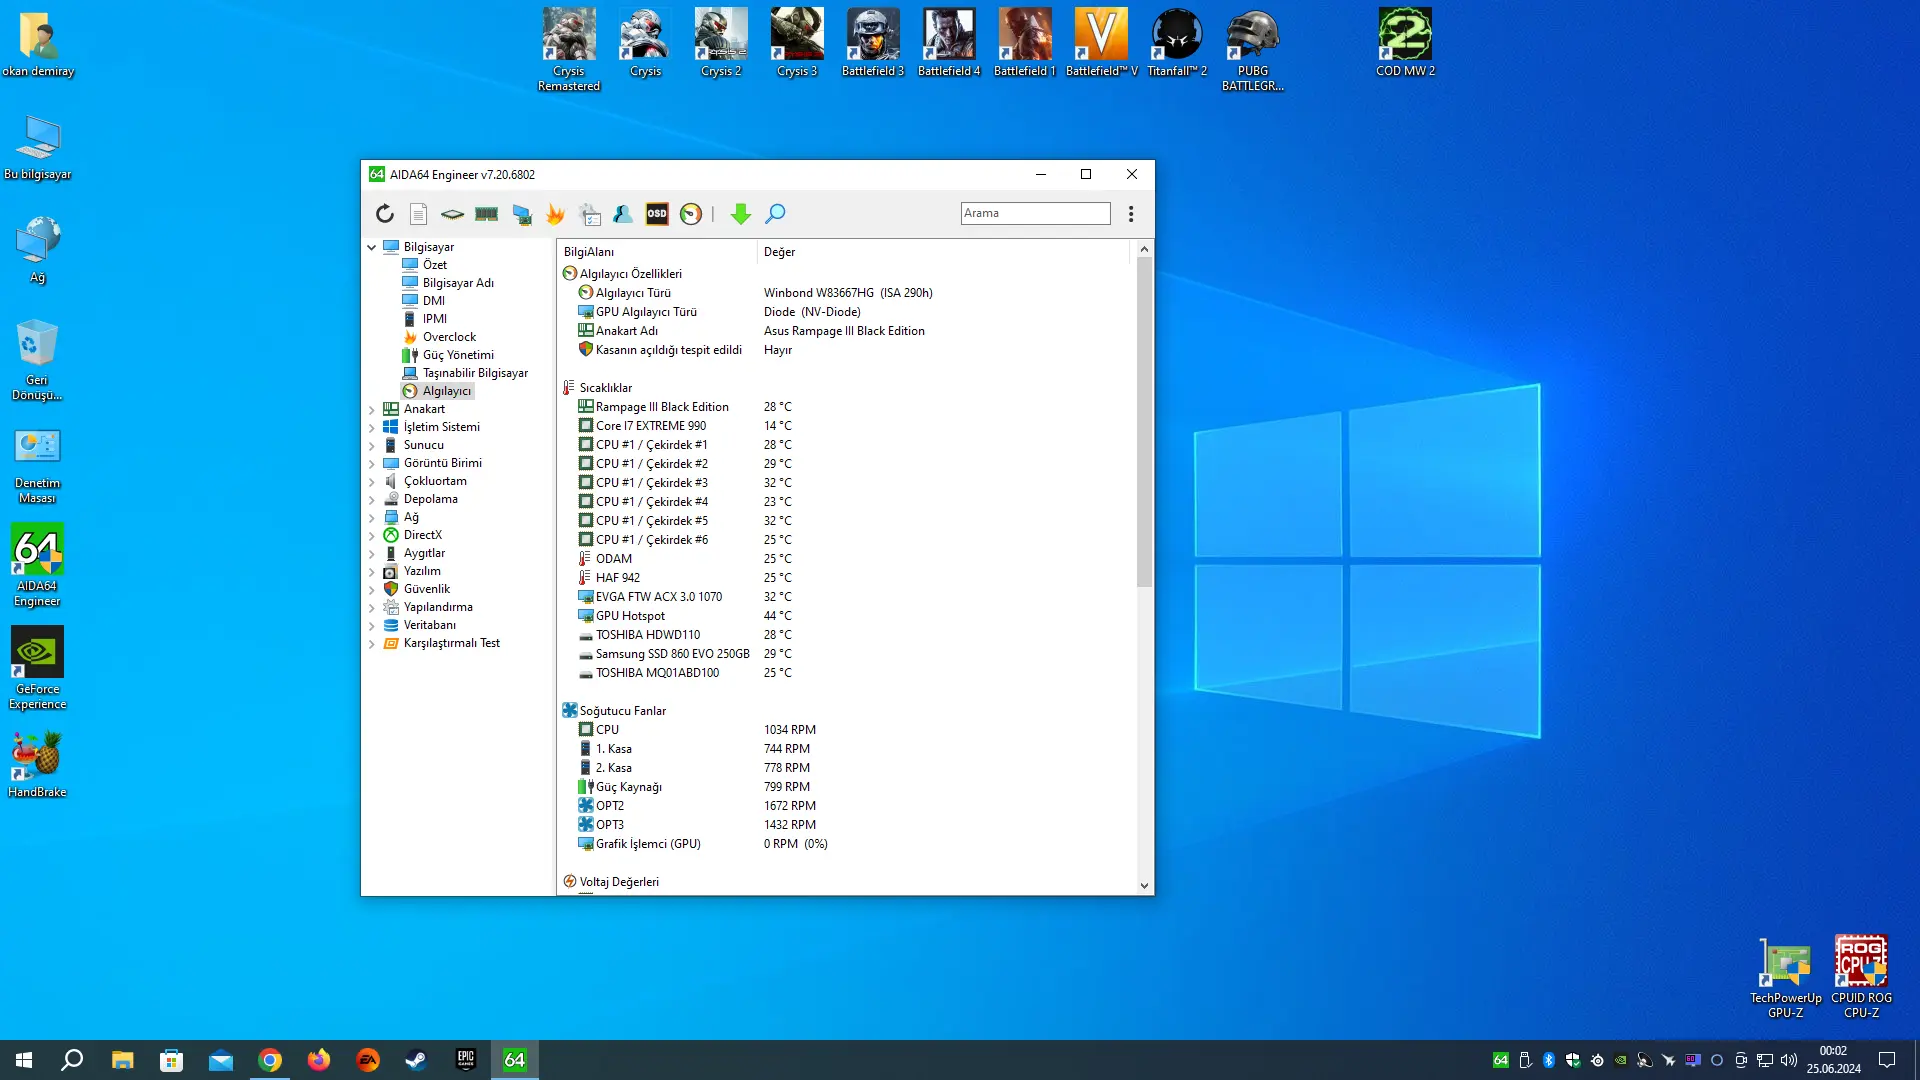1920x1080 pixels.
Task: Collapse the Bilgisayar tree node
Action: (x=372, y=247)
